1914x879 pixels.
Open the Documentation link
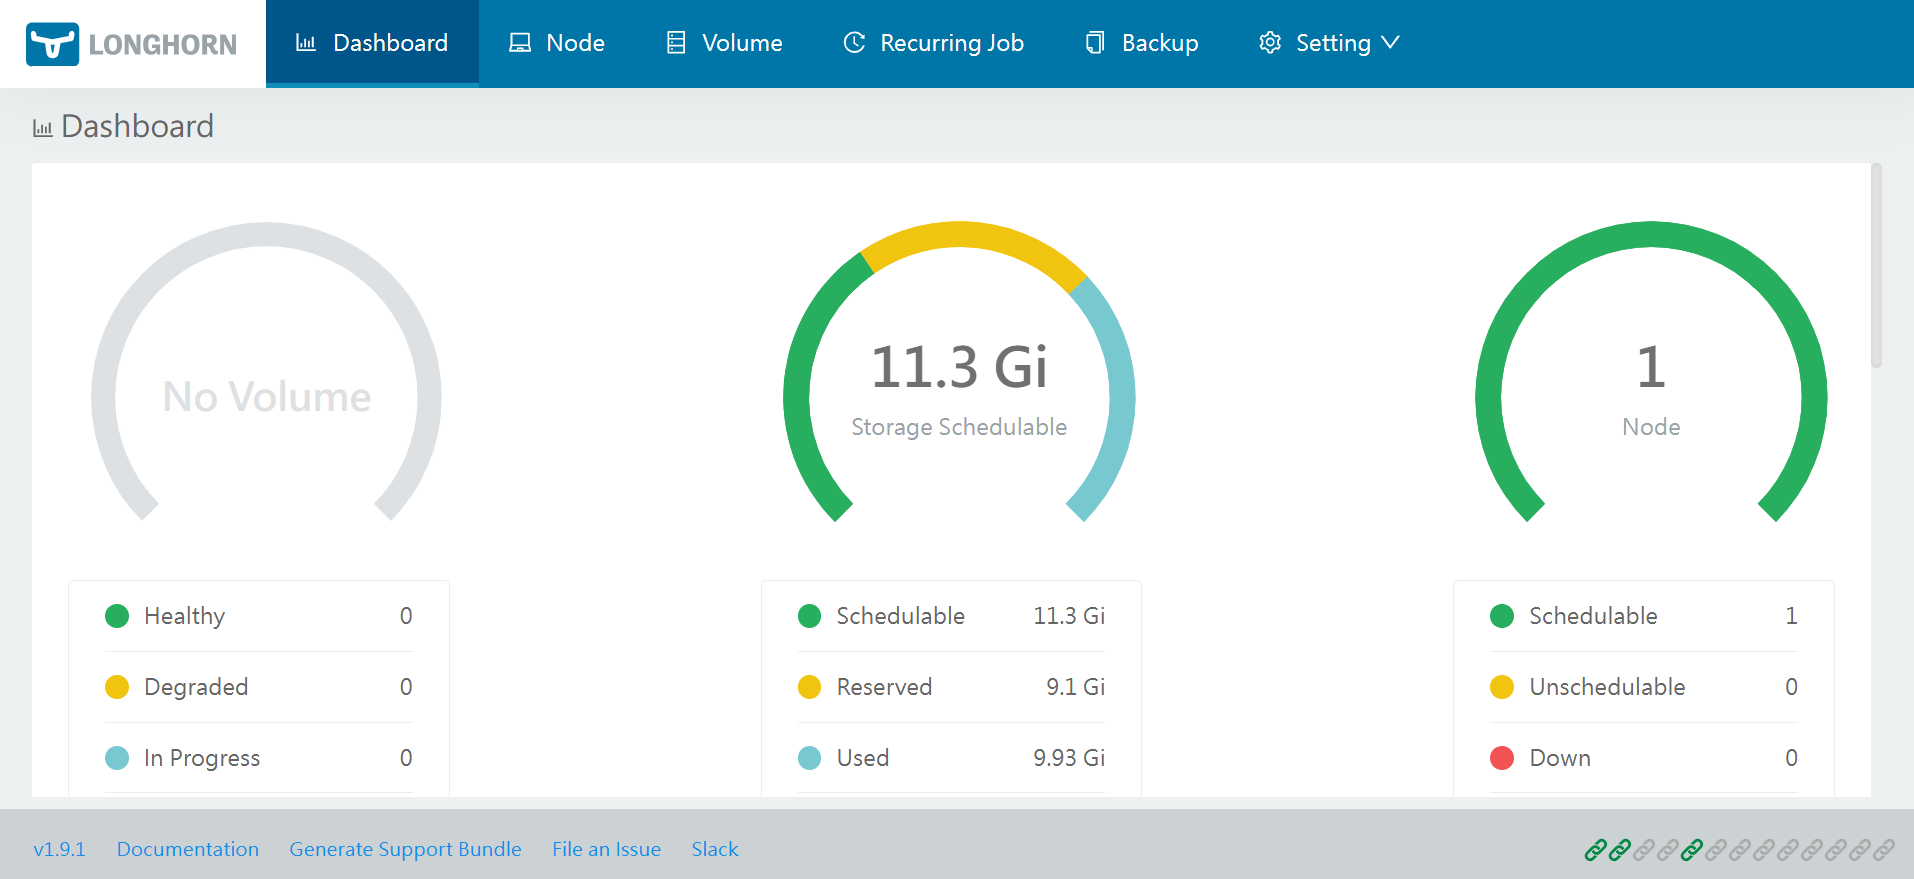point(187,849)
